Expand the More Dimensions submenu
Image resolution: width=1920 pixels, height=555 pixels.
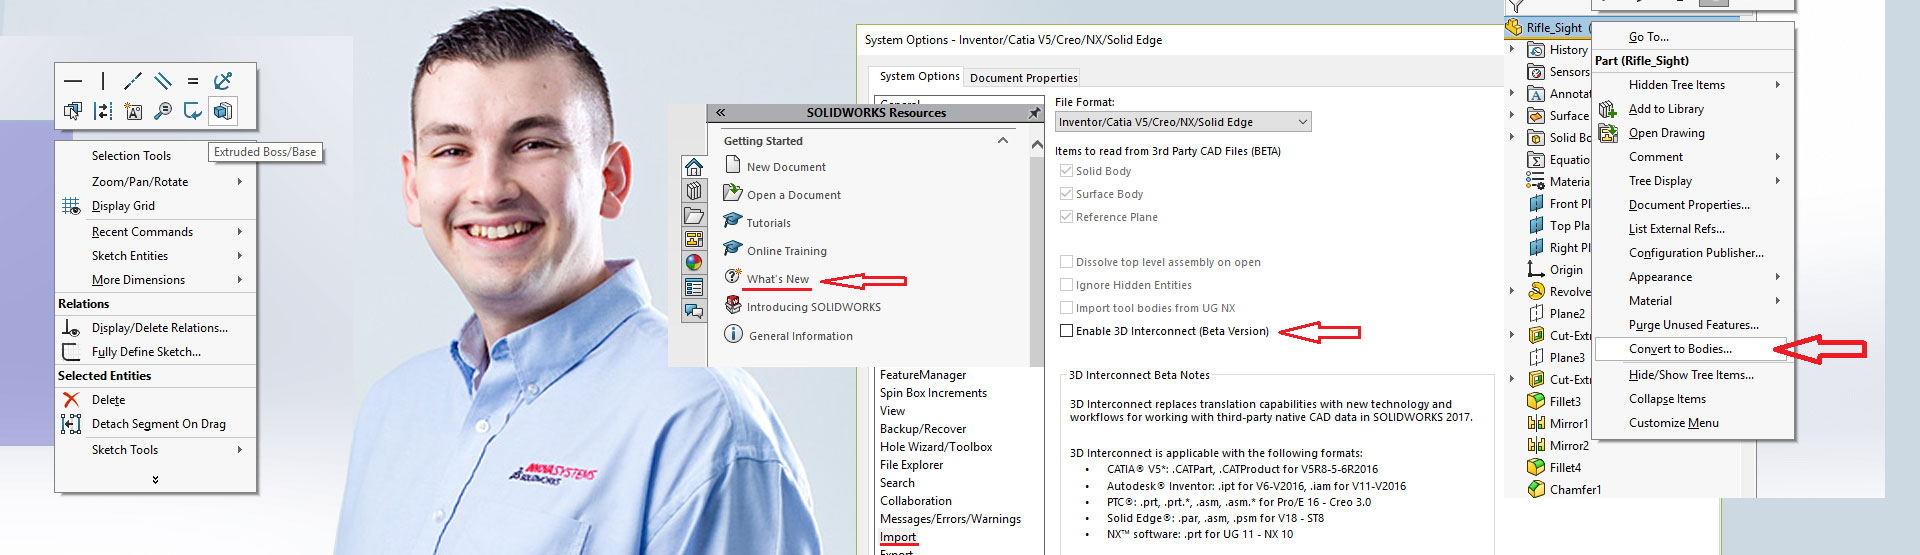240,280
